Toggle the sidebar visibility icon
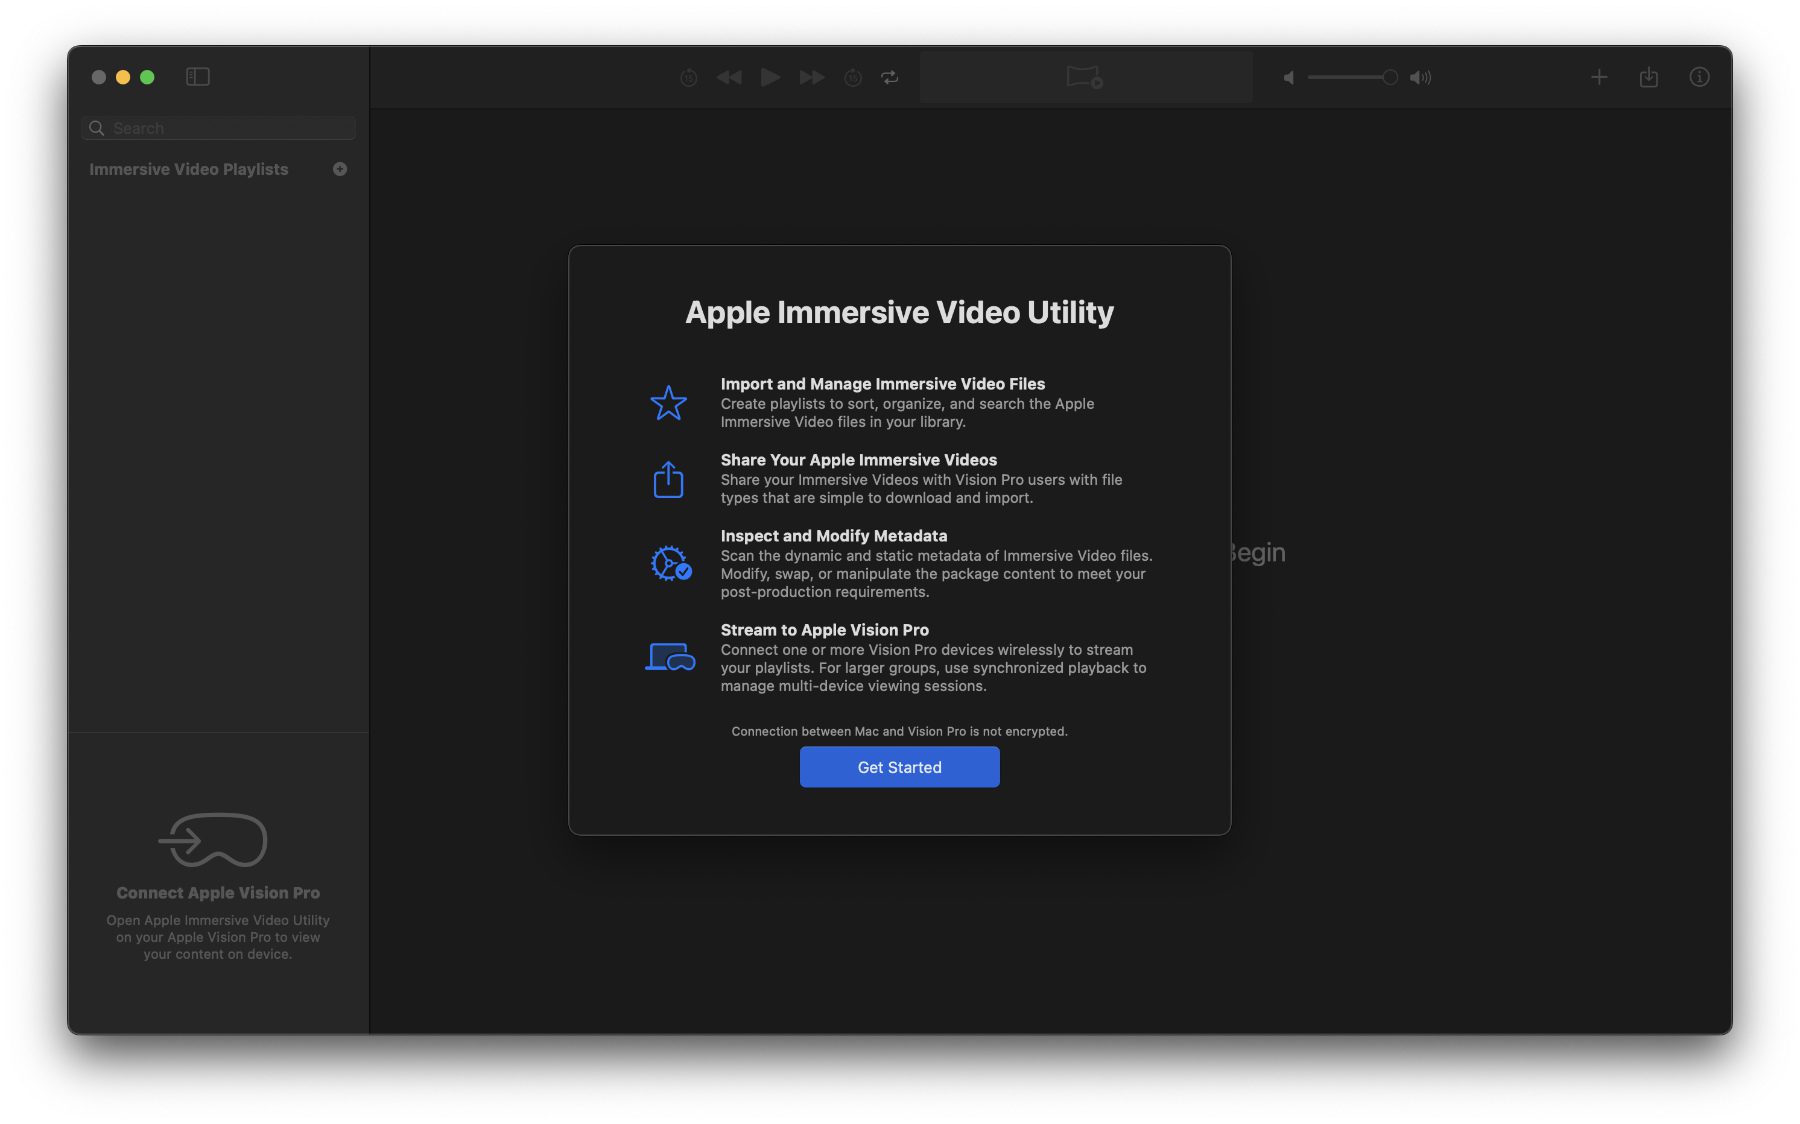 click(197, 77)
